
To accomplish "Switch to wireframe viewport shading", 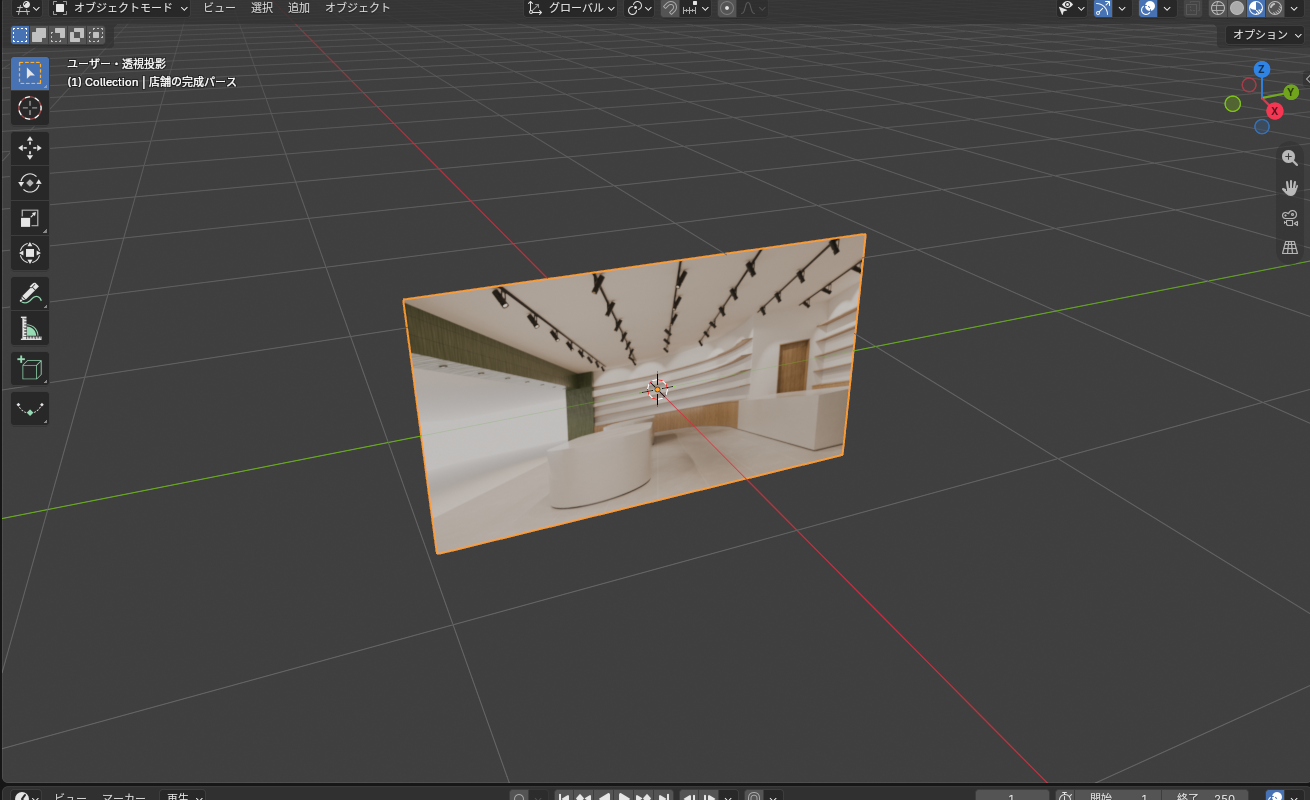I will pyautogui.click(x=1218, y=8).
